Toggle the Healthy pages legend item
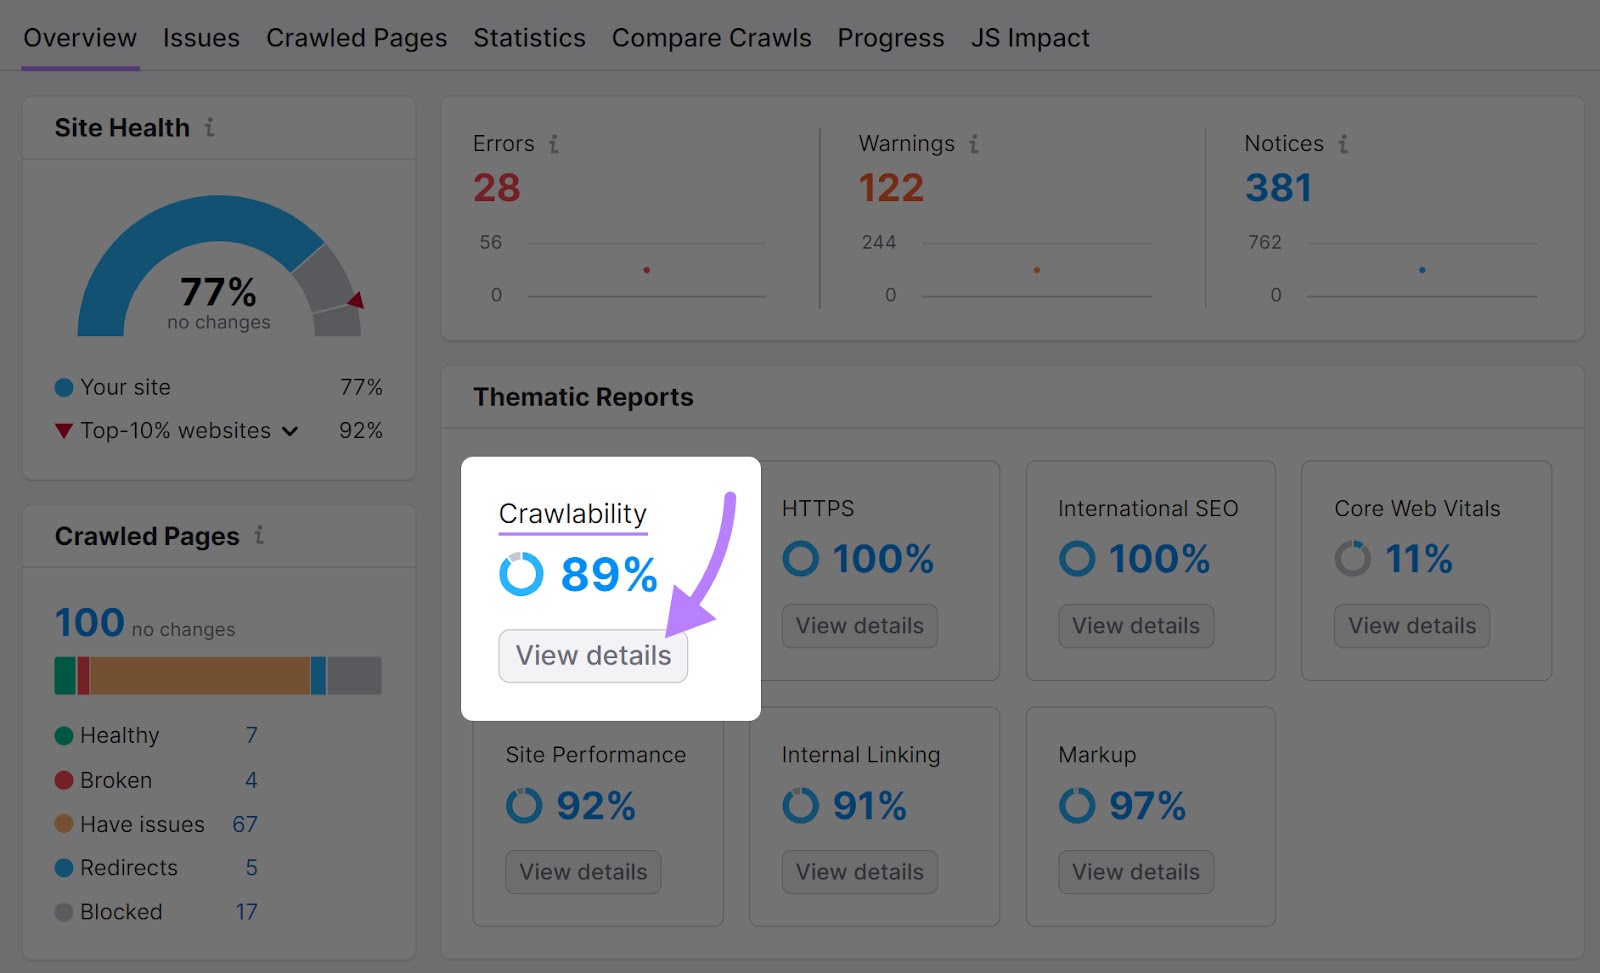This screenshot has width=1600, height=973. [118, 735]
